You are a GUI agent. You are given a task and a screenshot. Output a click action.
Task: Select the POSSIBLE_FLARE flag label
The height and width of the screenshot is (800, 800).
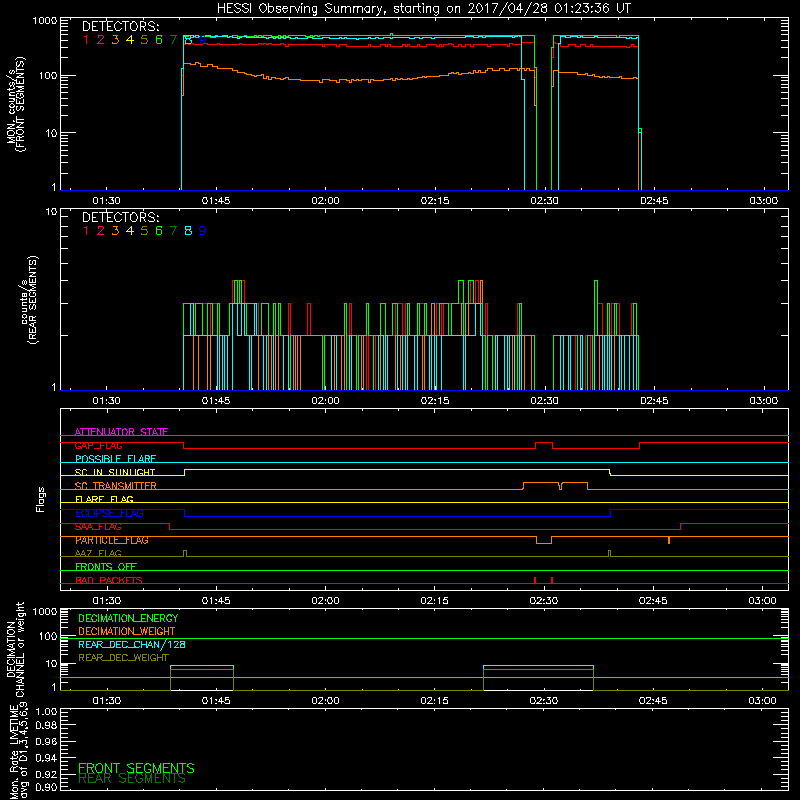click(115, 459)
